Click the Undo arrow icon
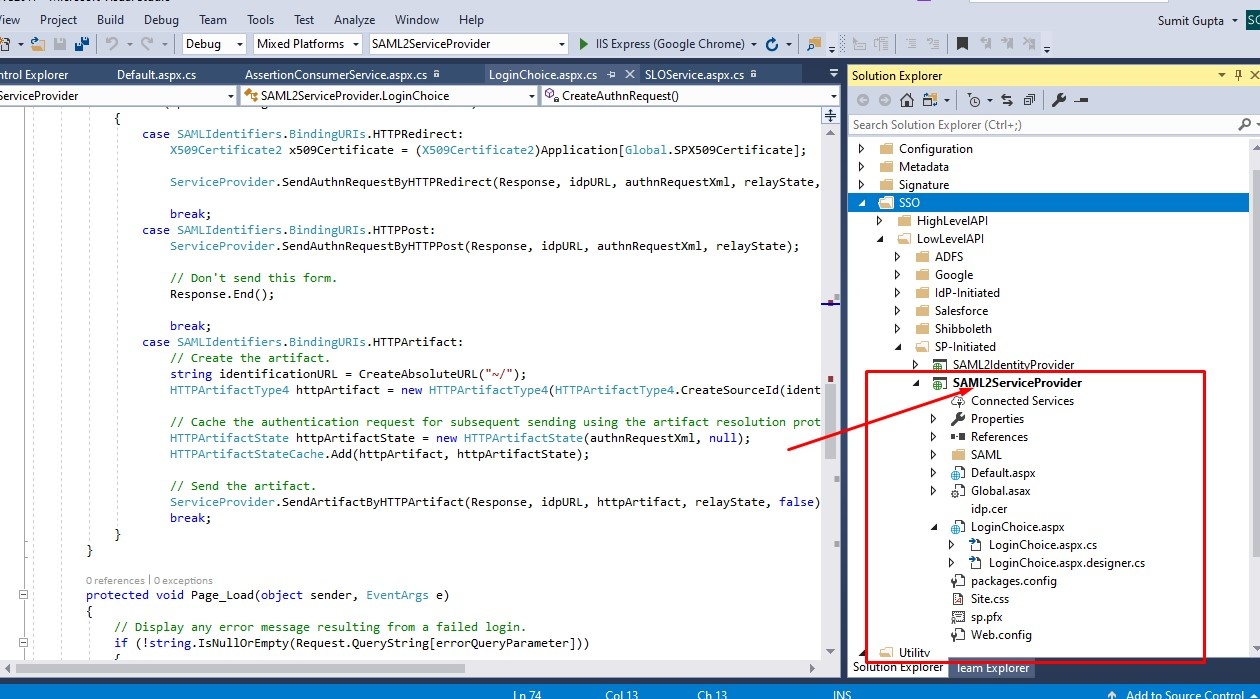The image size is (1260, 699). coord(112,44)
